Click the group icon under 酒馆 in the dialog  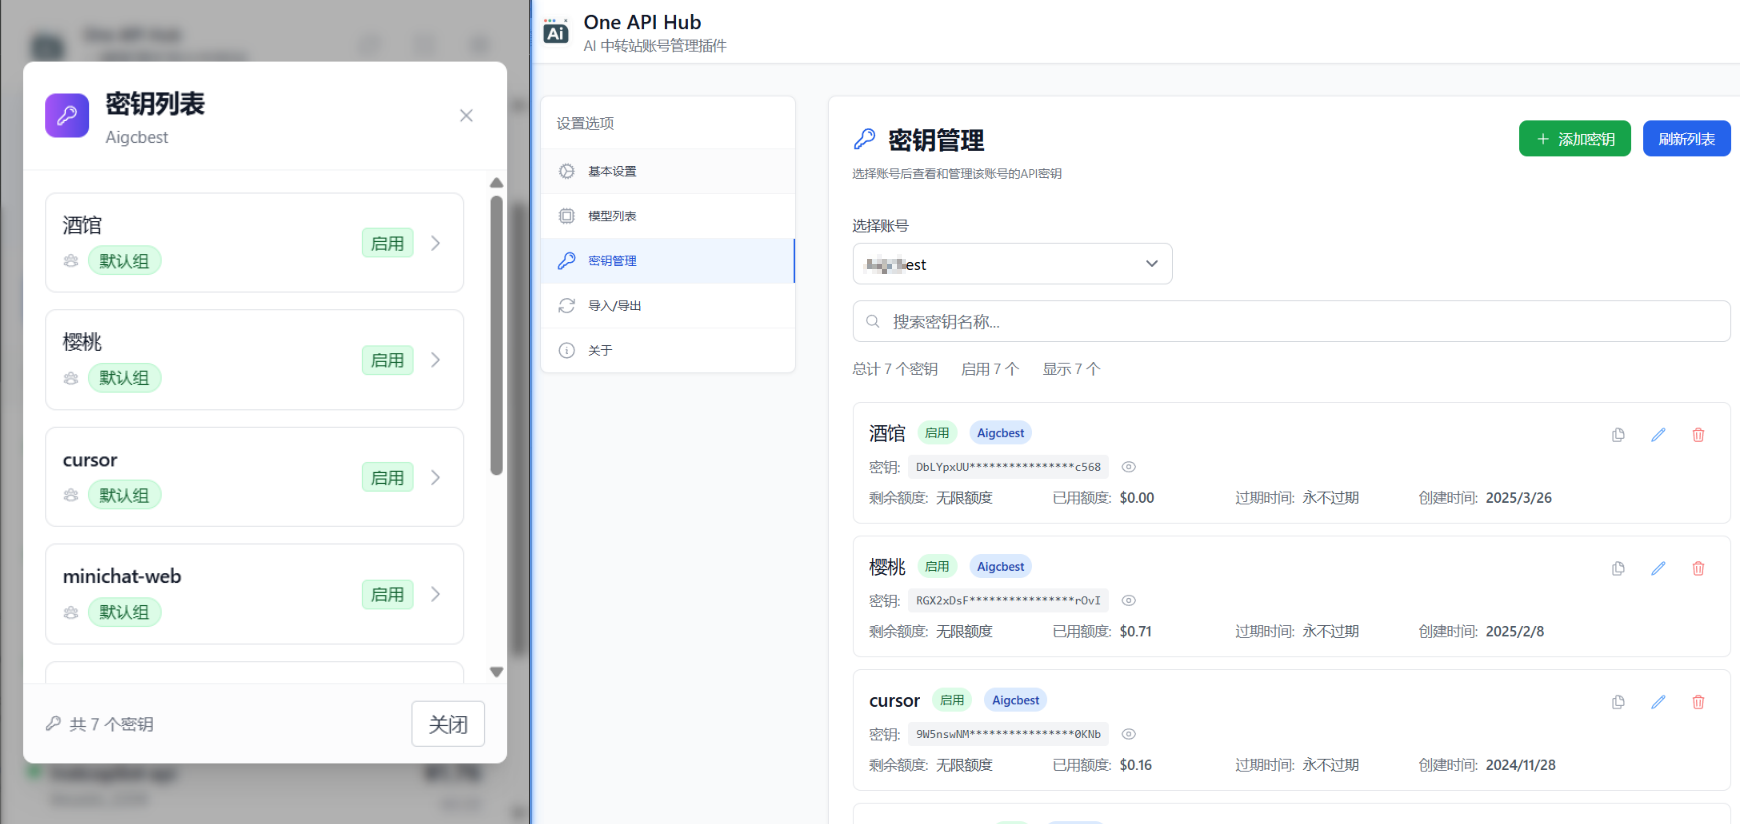(x=71, y=261)
